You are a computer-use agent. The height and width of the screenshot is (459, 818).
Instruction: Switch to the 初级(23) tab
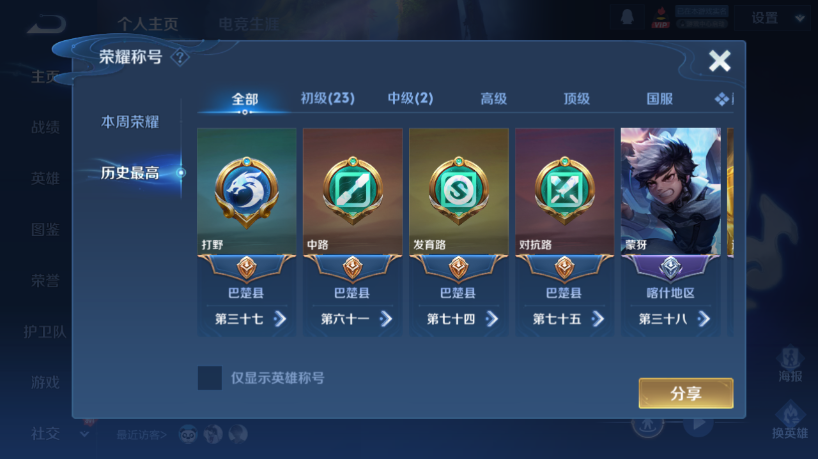pos(328,98)
